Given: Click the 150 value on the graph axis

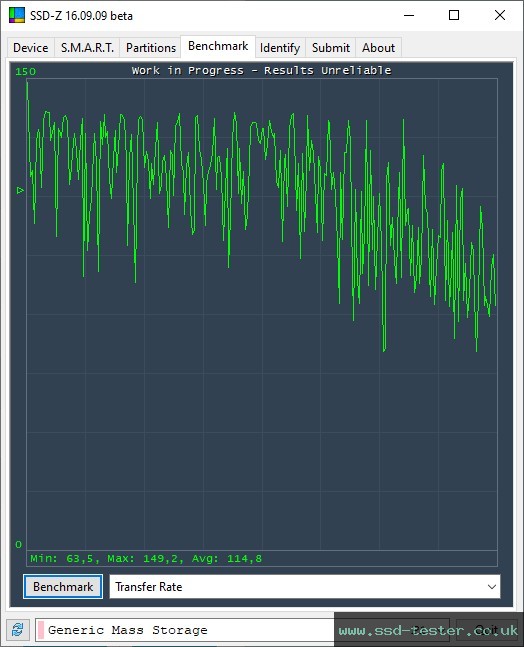Looking at the screenshot, I should tap(26, 71).
